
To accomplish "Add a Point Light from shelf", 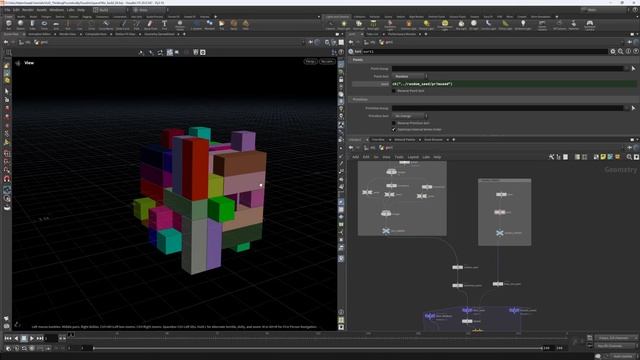I will [344, 25].
